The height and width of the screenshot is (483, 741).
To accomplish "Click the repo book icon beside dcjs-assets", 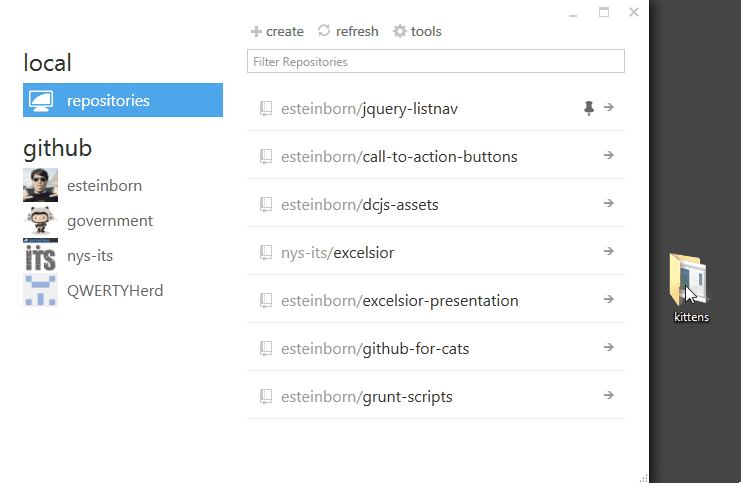I will pyautogui.click(x=266, y=205).
